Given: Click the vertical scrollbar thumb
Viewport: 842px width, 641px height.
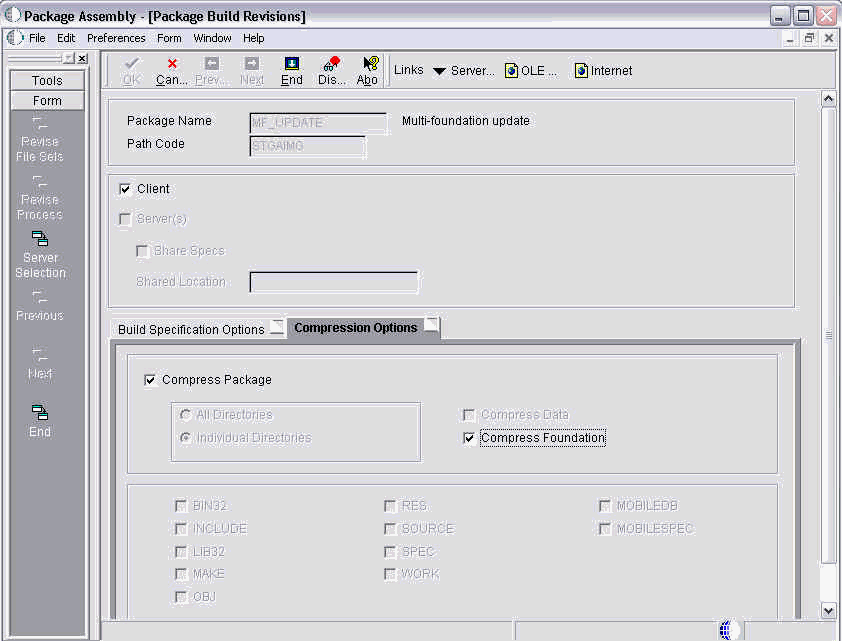Looking at the screenshot, I should point(828,336).
